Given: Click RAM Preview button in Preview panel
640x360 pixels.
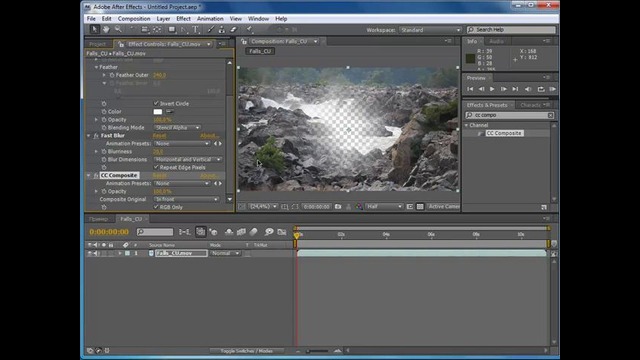Looking at the screenshot, I should 553,89.
